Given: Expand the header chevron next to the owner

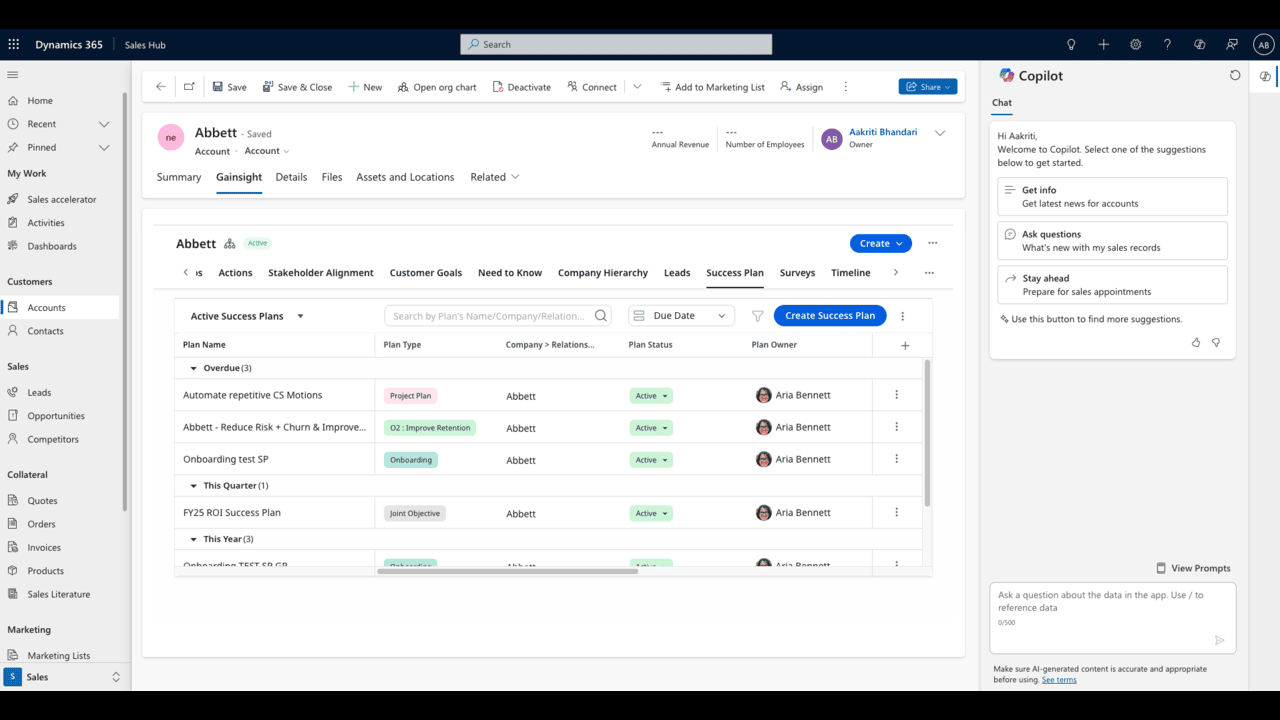Looking at the screenshot, I should pyautogui.click(x=939, y=133).
